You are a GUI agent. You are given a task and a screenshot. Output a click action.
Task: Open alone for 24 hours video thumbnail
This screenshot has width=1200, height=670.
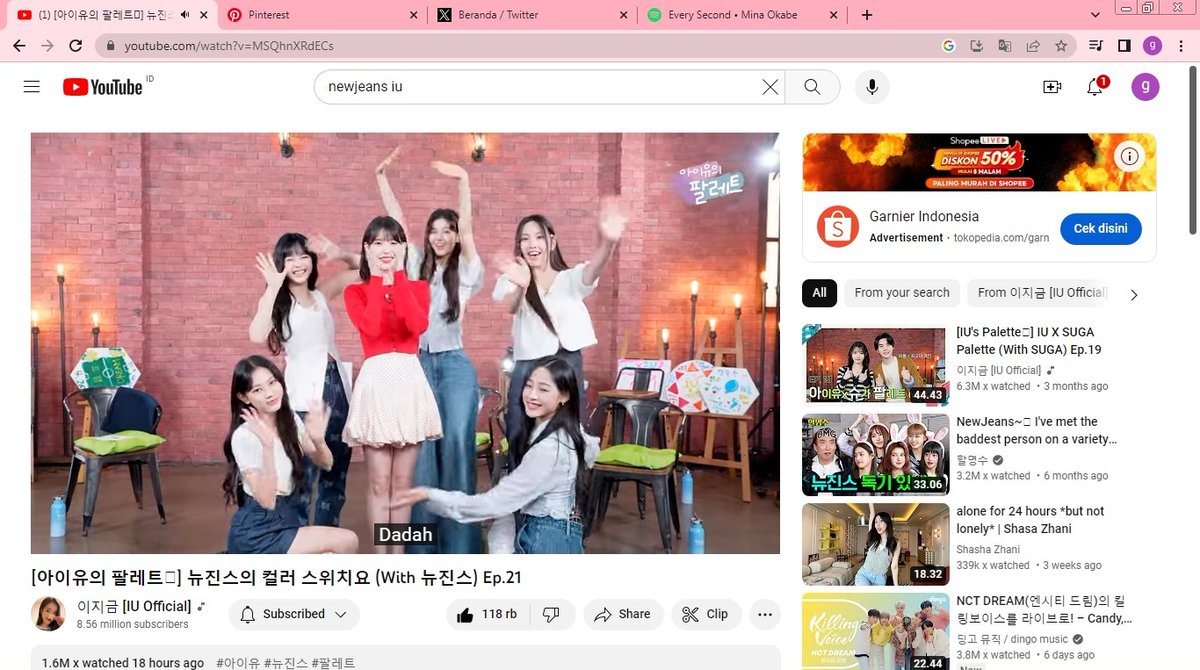[x=875, y=544]
